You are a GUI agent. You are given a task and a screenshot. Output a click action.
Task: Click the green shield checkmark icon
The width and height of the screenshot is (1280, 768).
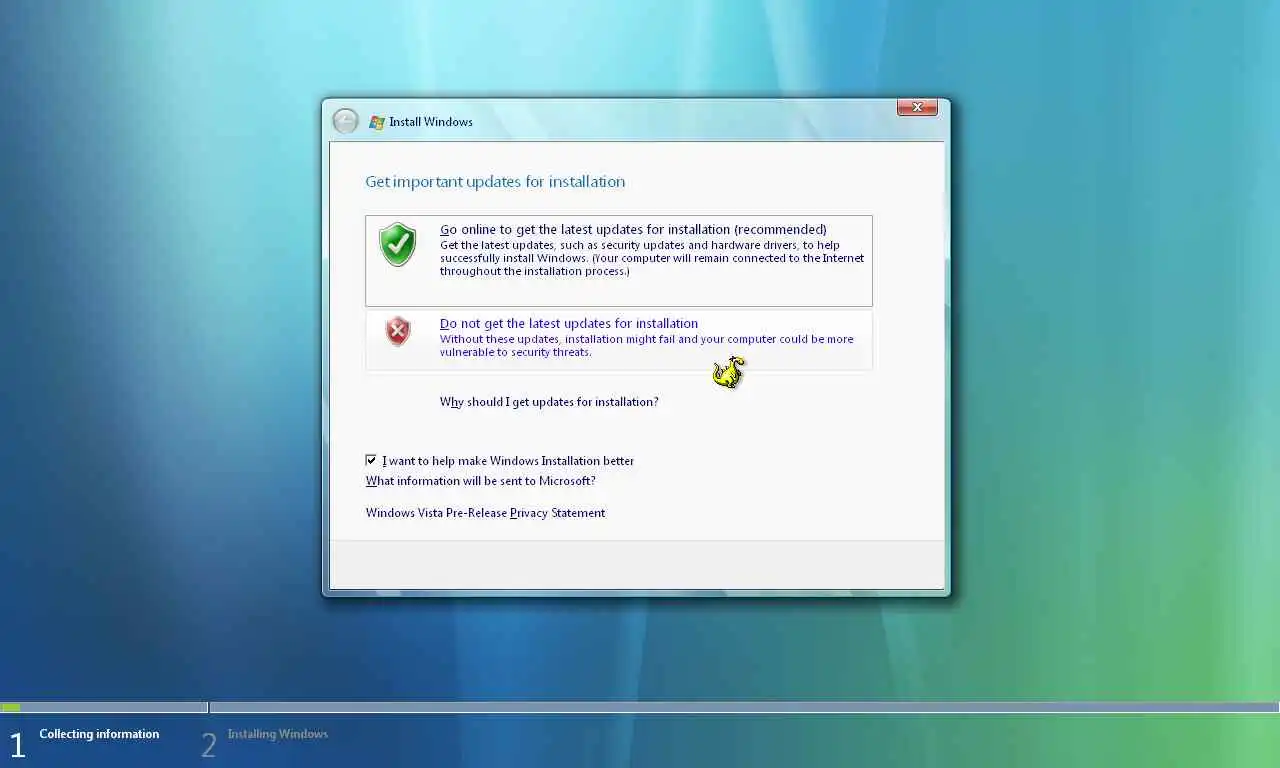click(x=398, y=244)
